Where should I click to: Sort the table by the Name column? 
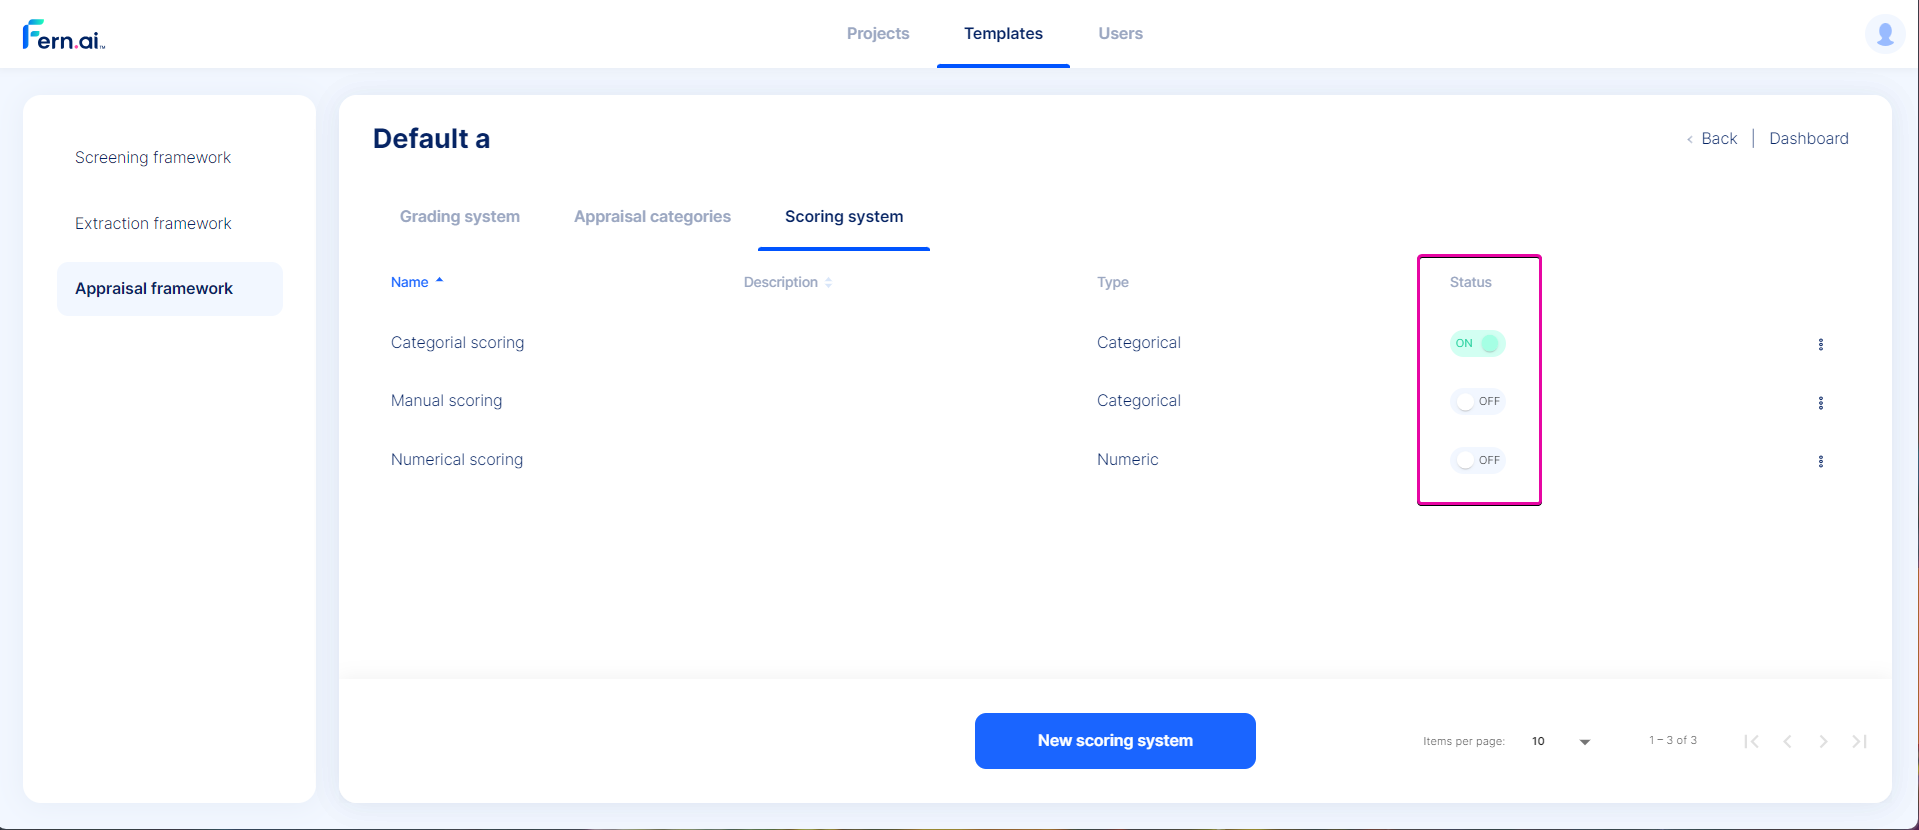click(x=416, y=282)
